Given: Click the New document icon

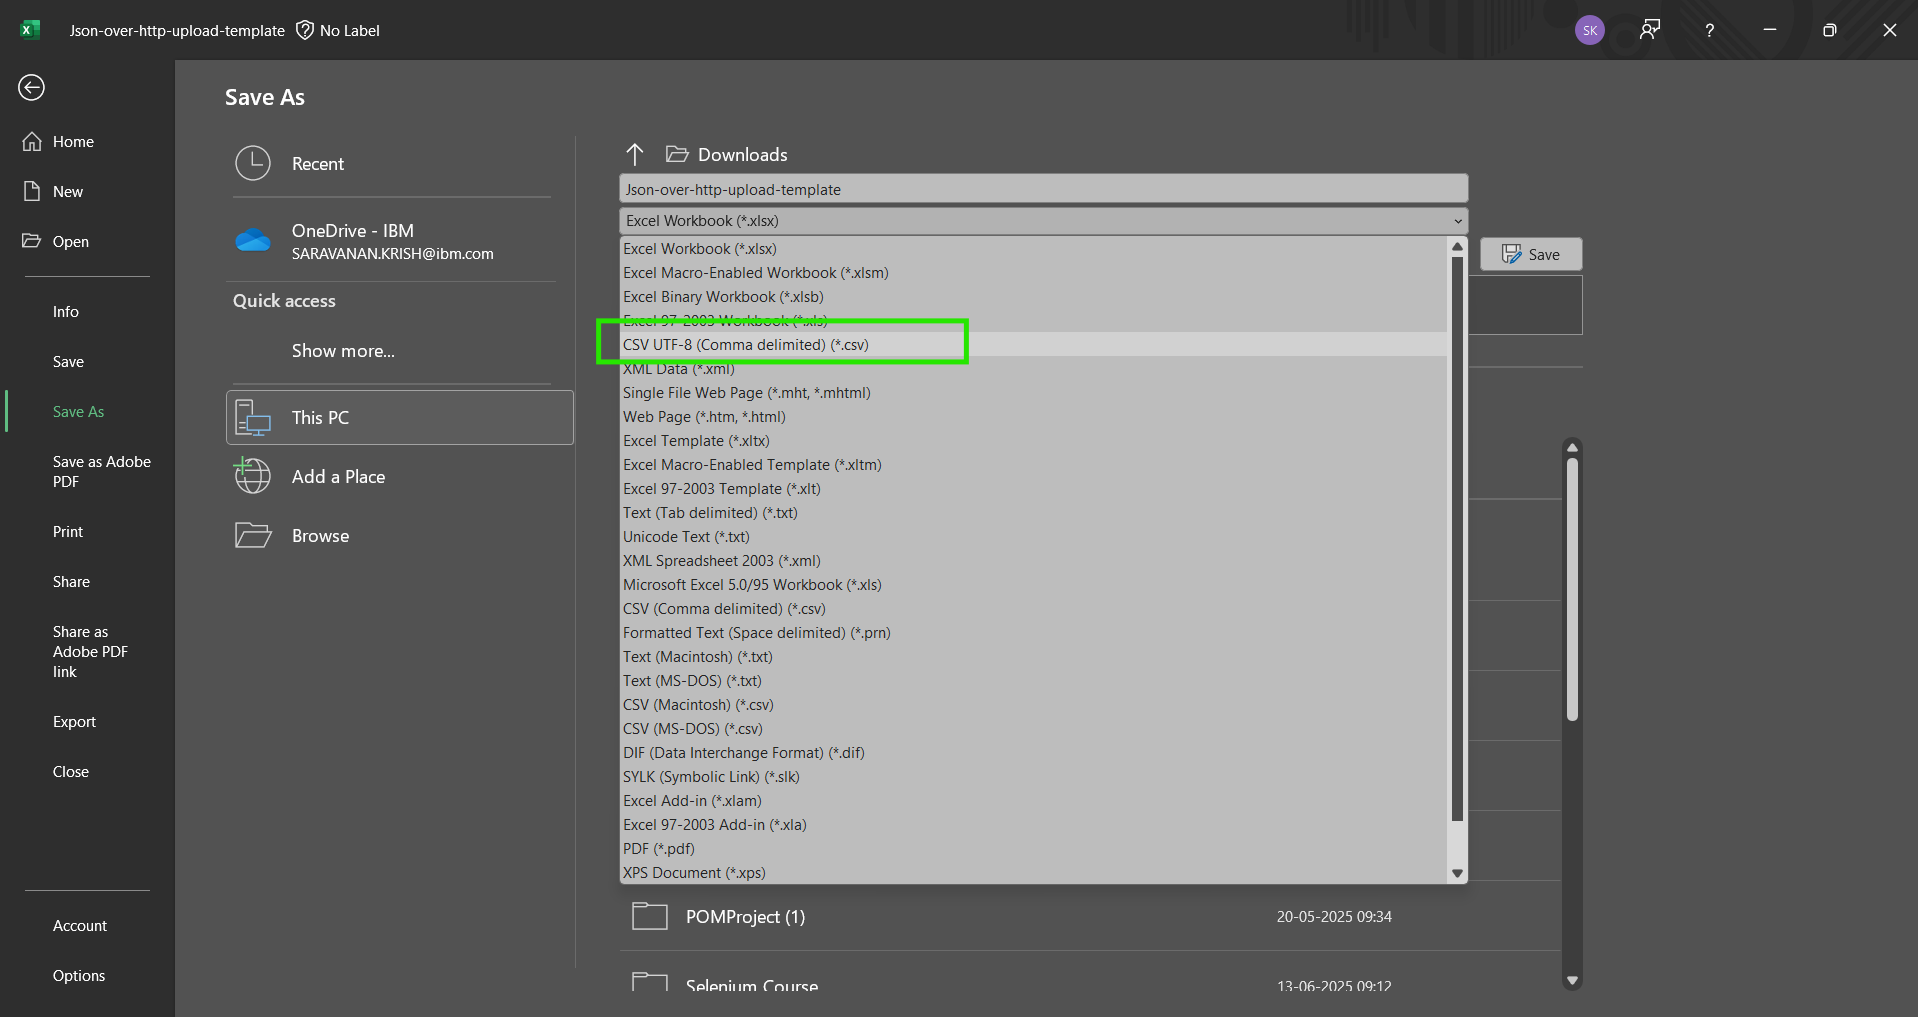Looking at the screenshot, I should tap(32, 191).
